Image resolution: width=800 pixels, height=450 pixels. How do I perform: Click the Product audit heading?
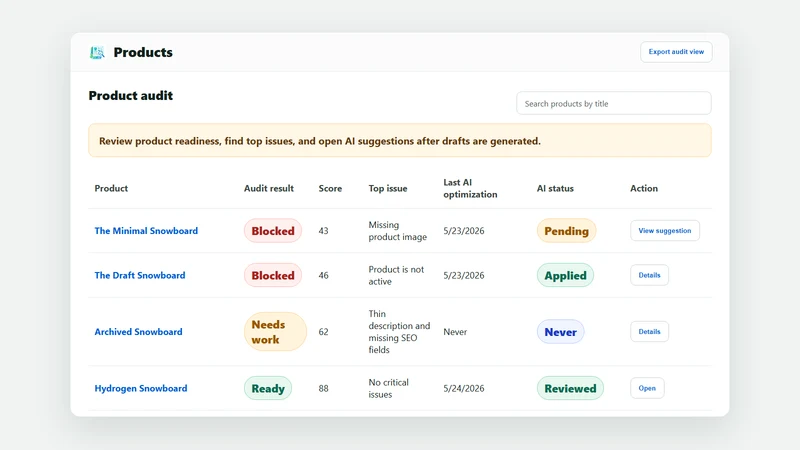pyautogui.click(x=131, y=95)
